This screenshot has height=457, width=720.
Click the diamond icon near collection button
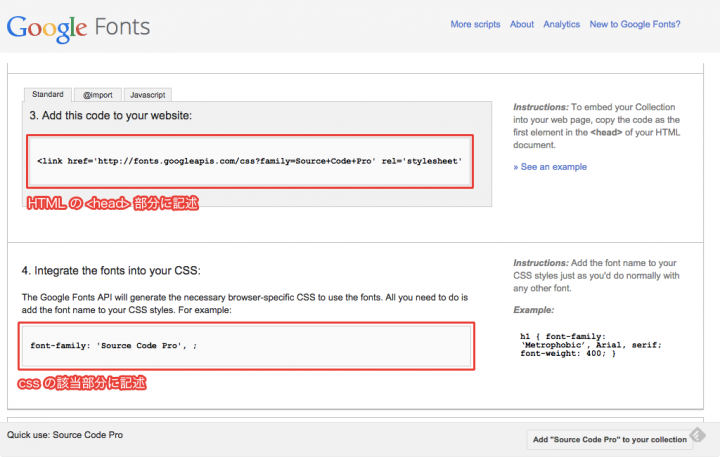[698, 434]
